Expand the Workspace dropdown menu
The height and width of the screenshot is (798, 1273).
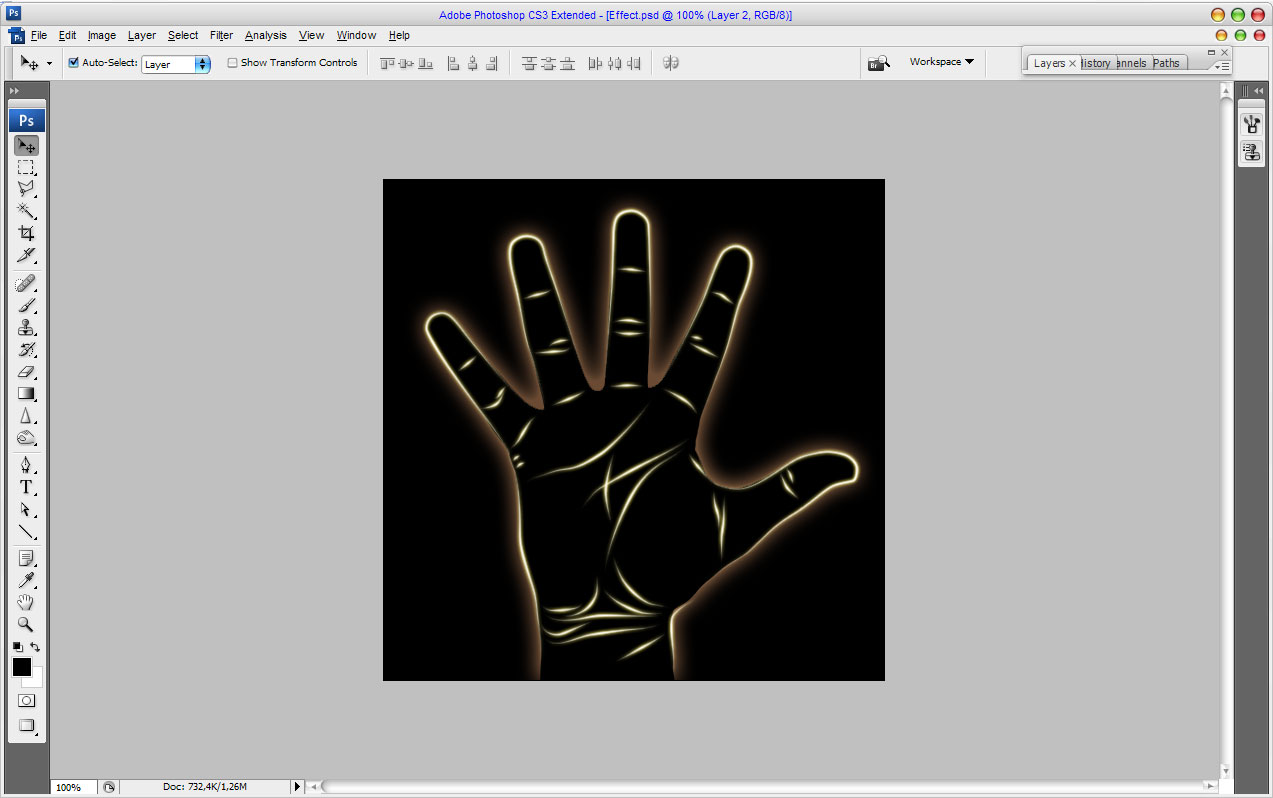[941, 62]
